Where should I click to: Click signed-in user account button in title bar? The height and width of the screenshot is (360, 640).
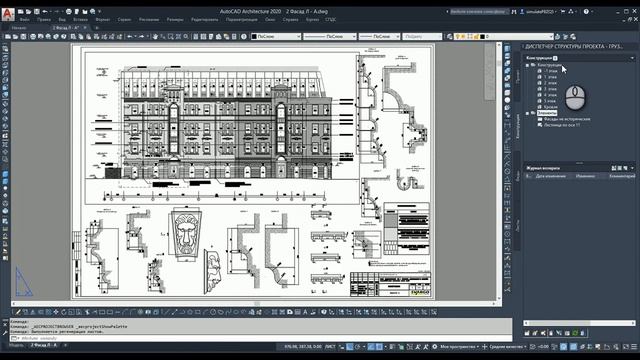(539, 11)
